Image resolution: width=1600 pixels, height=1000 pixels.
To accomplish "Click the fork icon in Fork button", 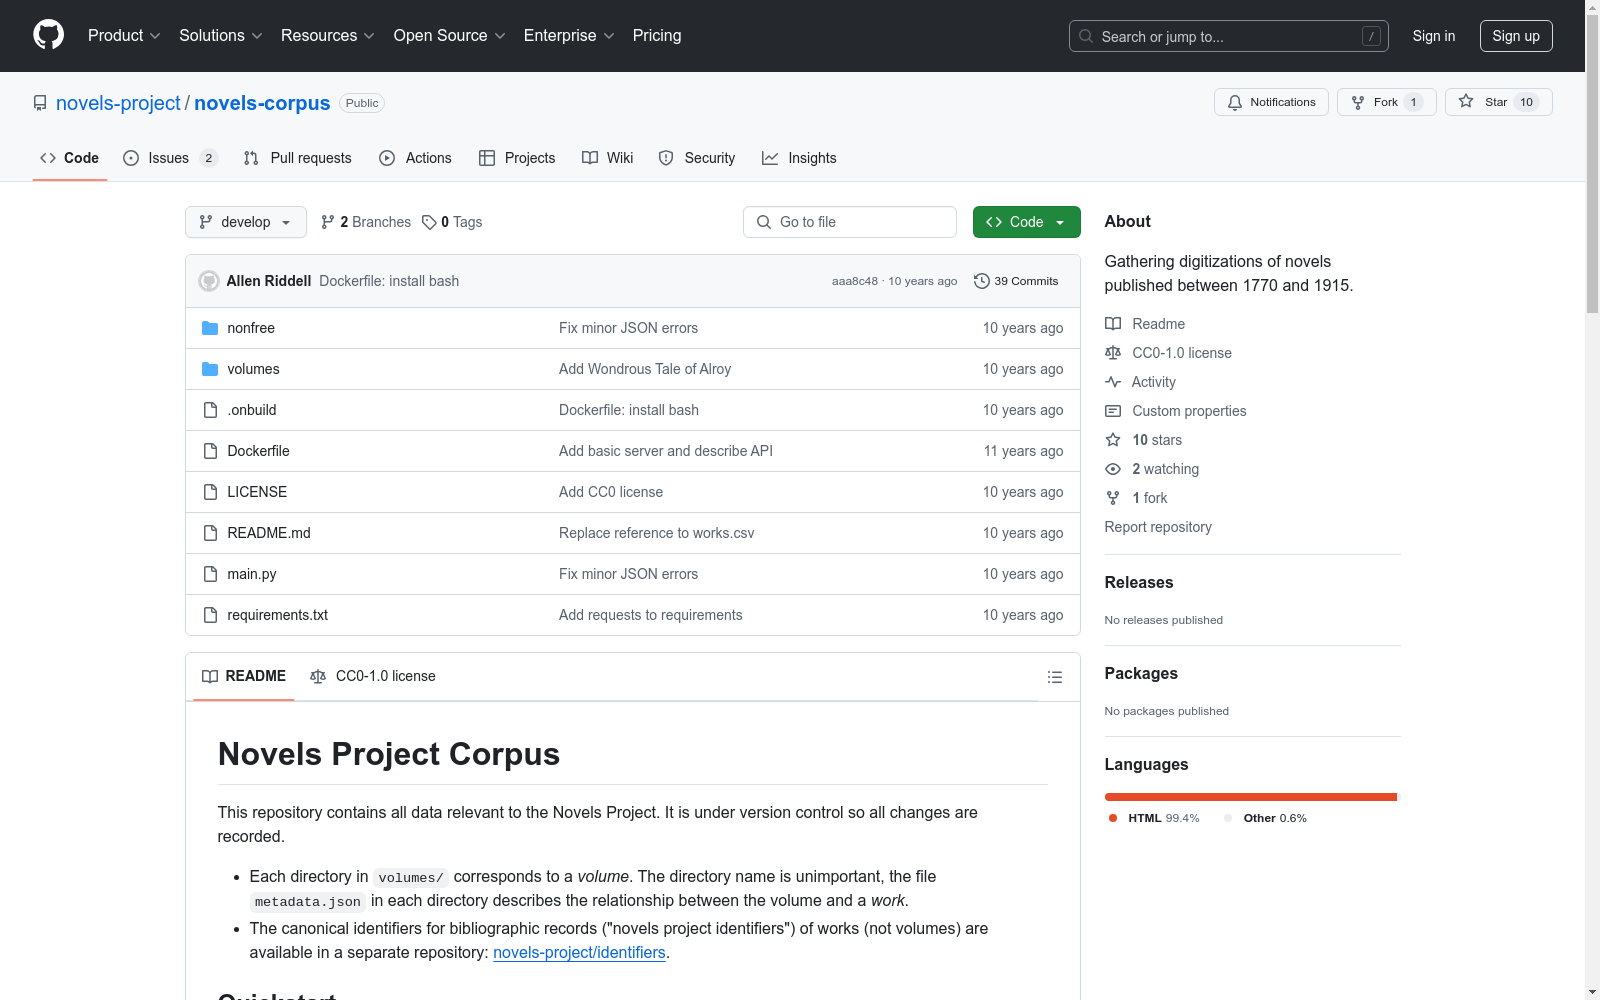I will click(x=1358, y=102).
